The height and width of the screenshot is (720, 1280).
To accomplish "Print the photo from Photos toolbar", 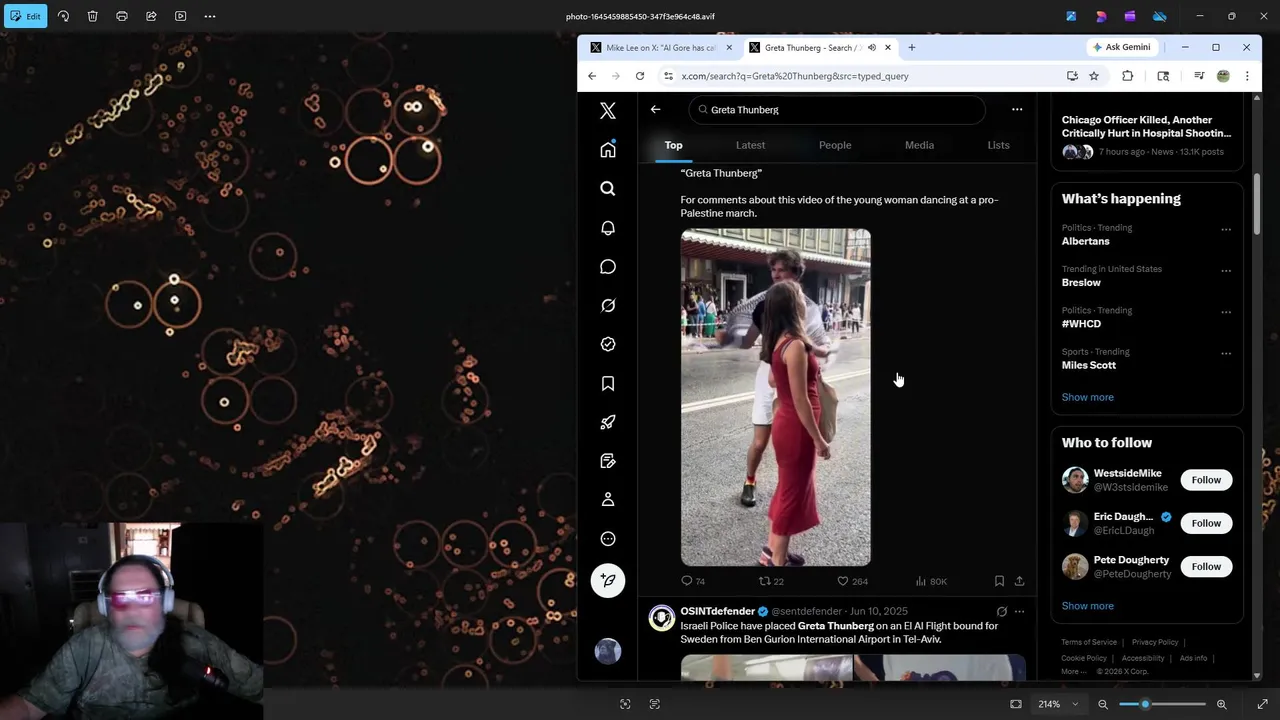I will point(122,16).
